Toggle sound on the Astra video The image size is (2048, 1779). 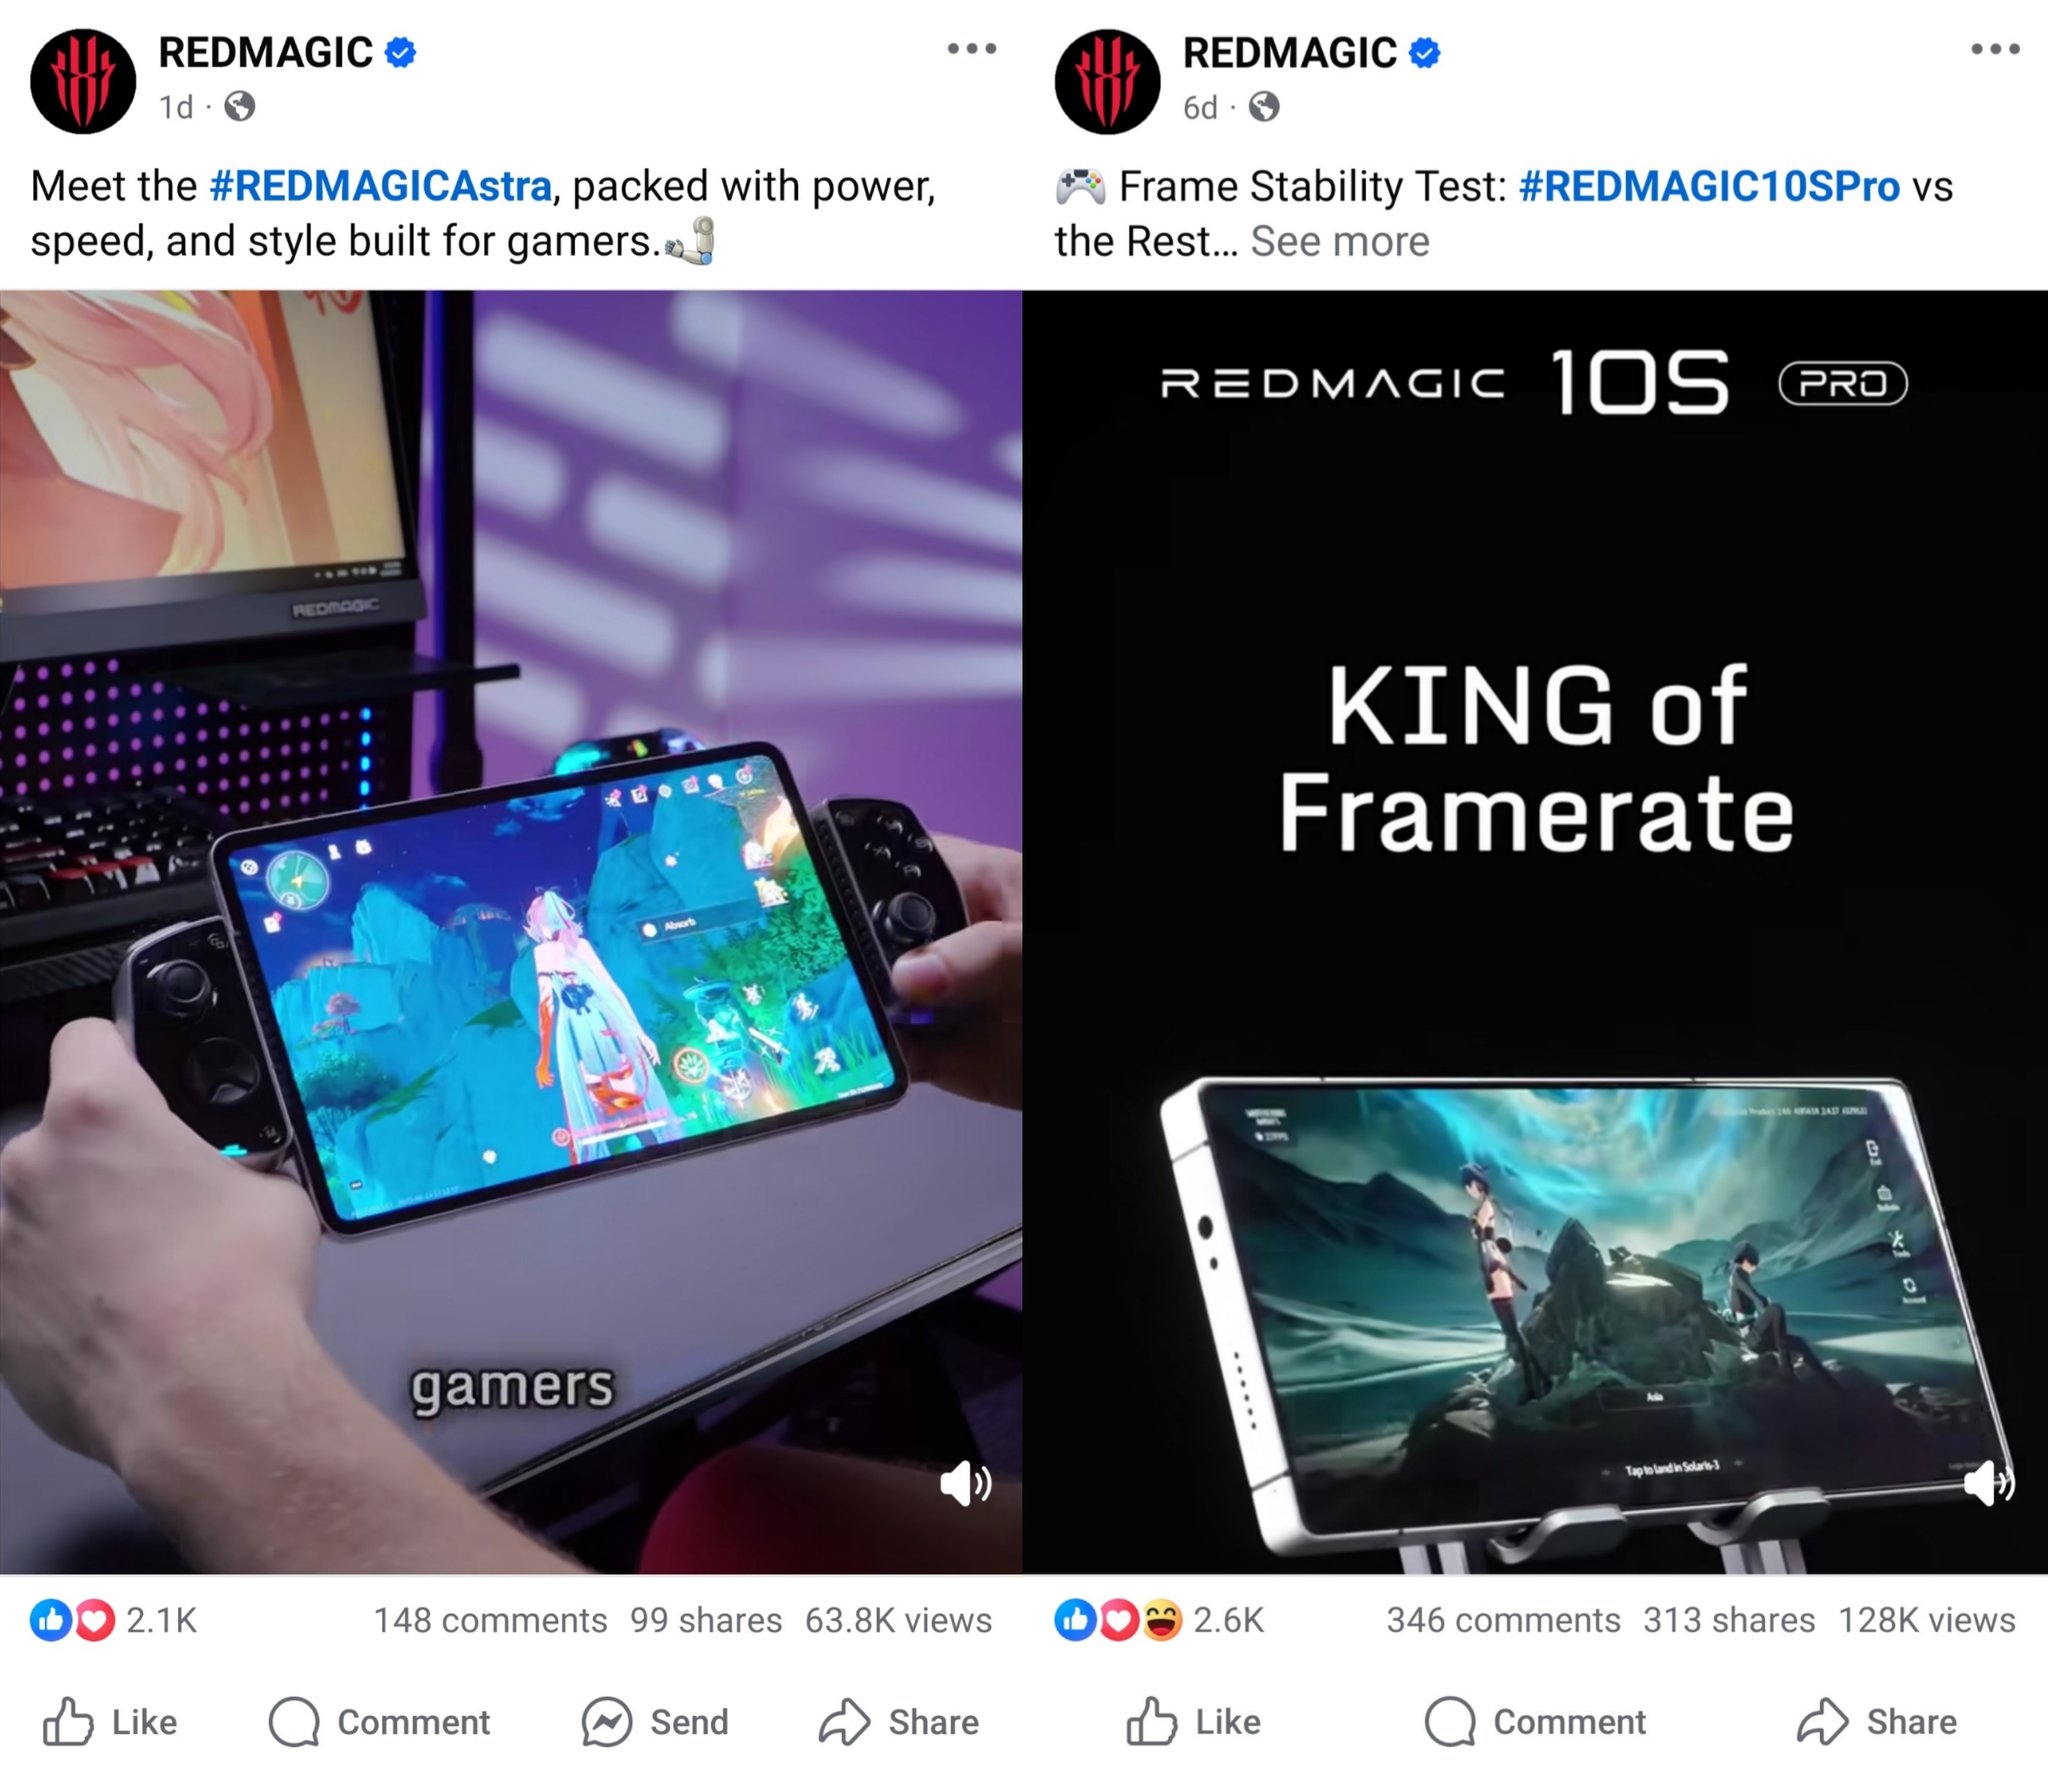965,1483
